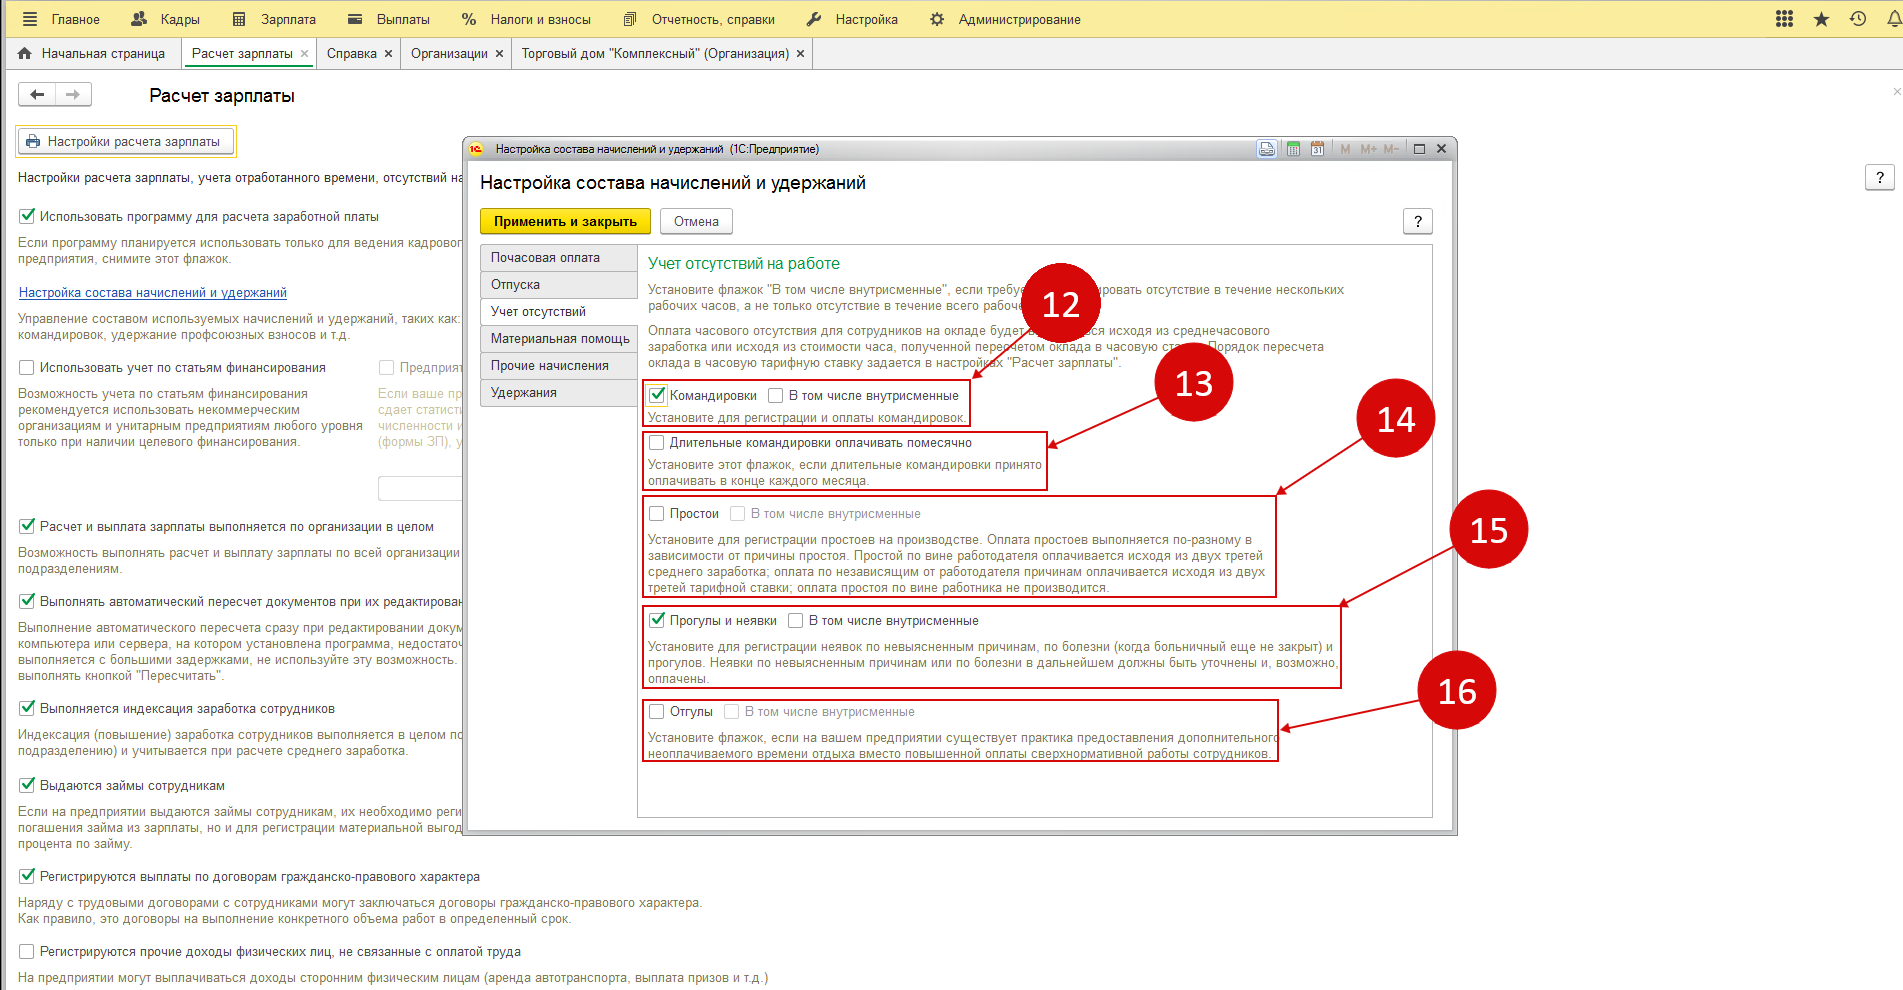Enable Регистрируются прочие доходы физических лиц
This screenshot has width=1903, height=990.
pos(27,952)
